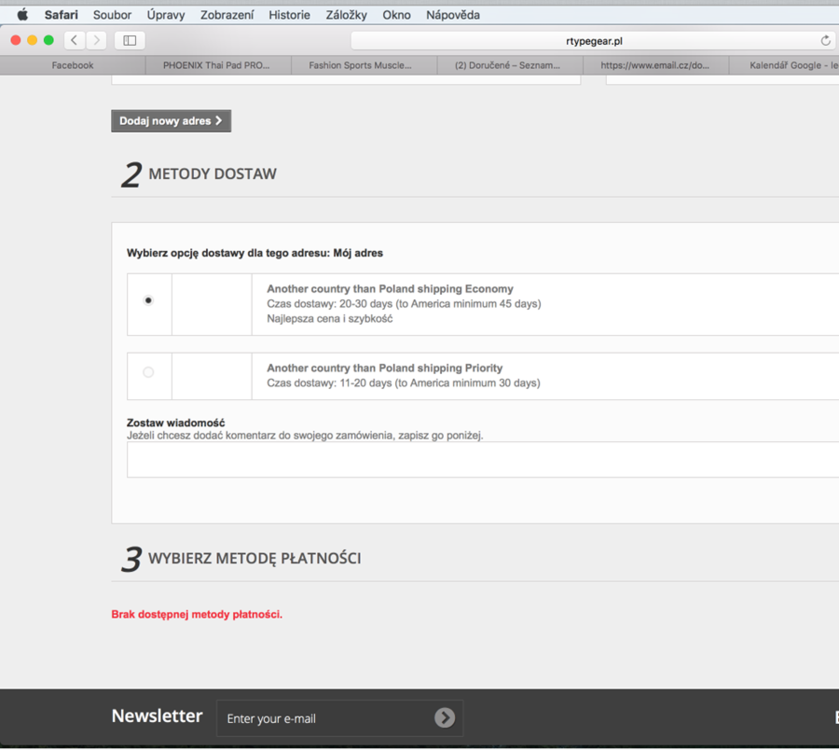Viewport: 839px width, 750px height.
Task: Click the rtypegear.pl address bar
Action: coord(594,41)
